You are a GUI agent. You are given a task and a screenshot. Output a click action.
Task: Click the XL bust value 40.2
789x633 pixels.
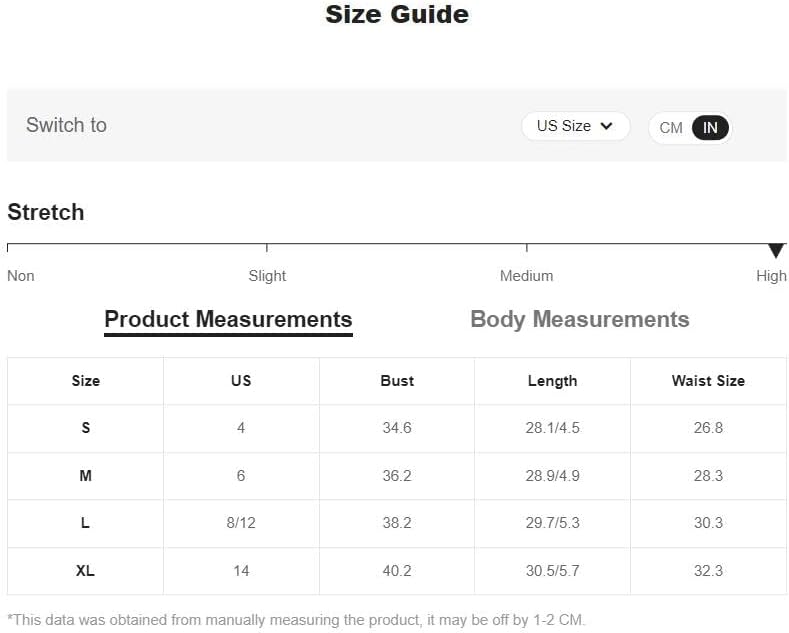[x=397, y=571]
